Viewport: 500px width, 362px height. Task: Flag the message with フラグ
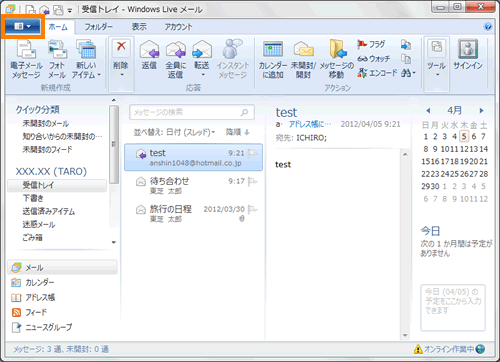pos(371,44)
